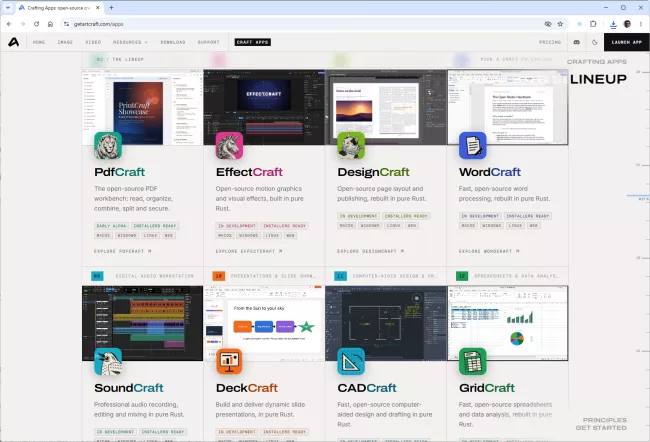Image resolution: width=650 pixels, height=442 pixels.
Task: Open the Discord icon in the navbar
Action: coord(577,42)
